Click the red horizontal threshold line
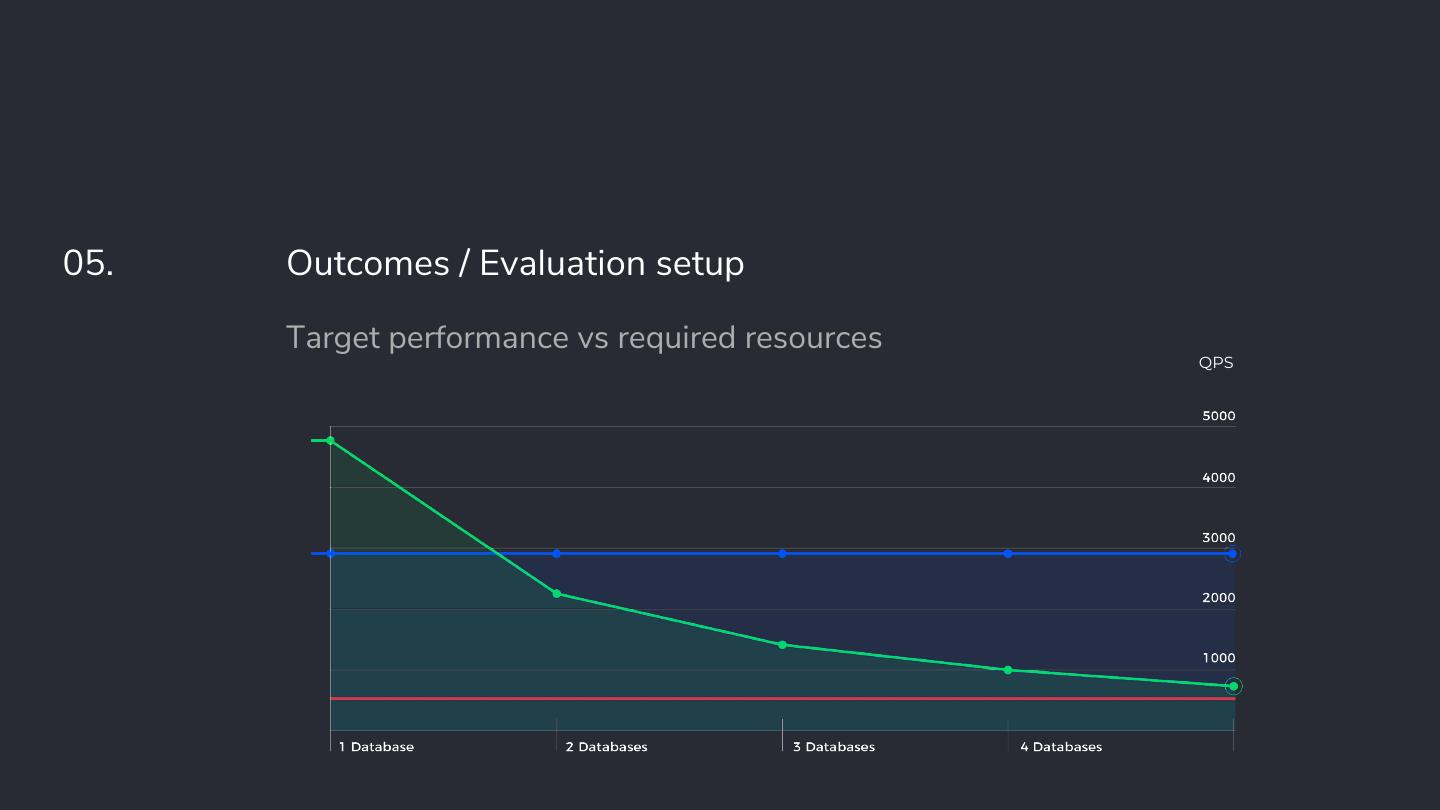 point(700,698)
